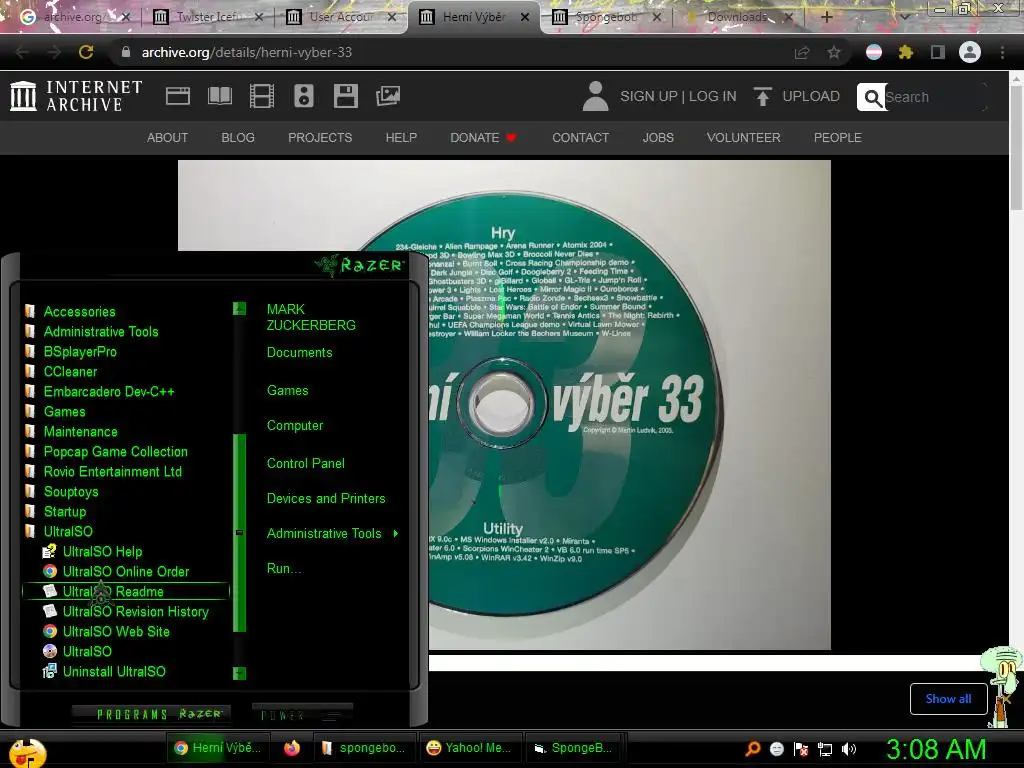This screenshot has width=1024, height=768.
Task: Open Documents from the start menu
Action: (x=299, y=353)
